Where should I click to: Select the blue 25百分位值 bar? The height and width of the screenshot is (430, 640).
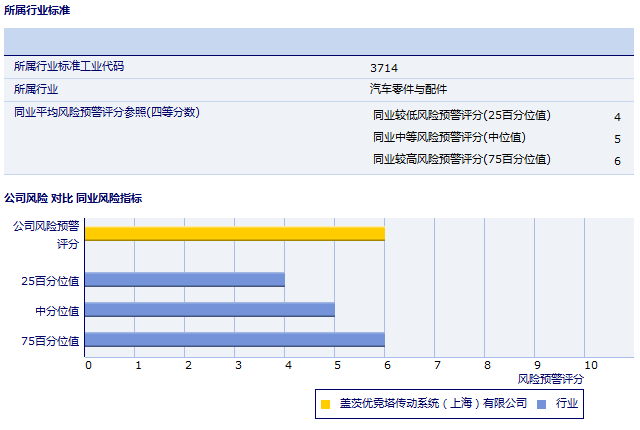[x=185, y=280]
